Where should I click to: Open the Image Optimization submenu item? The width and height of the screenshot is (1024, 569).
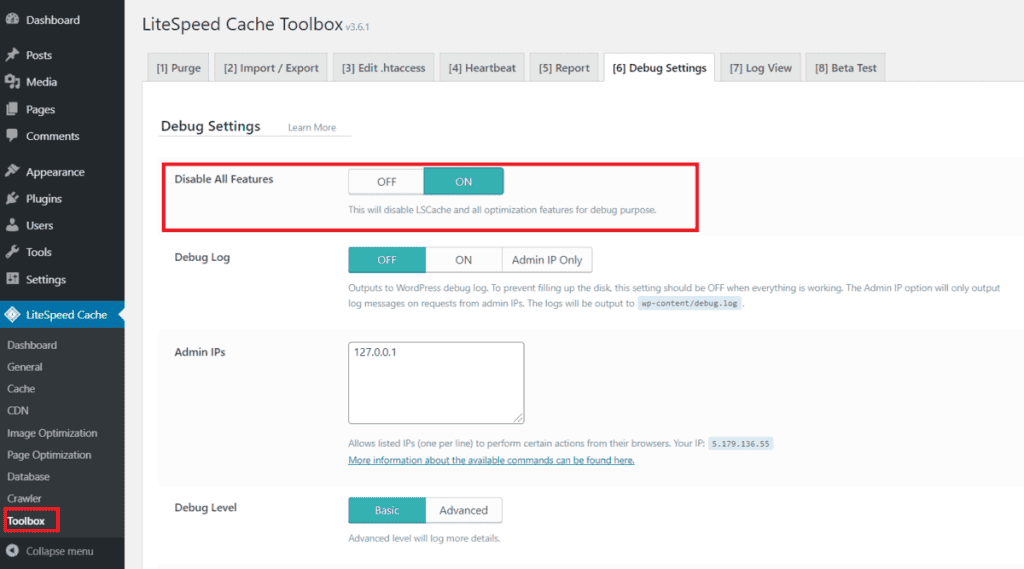[52, 433]
